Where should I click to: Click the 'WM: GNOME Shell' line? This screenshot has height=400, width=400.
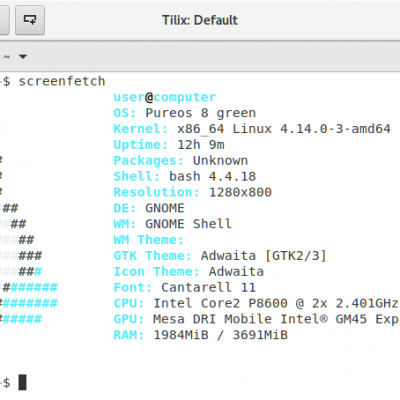click(x=173, y=224)
